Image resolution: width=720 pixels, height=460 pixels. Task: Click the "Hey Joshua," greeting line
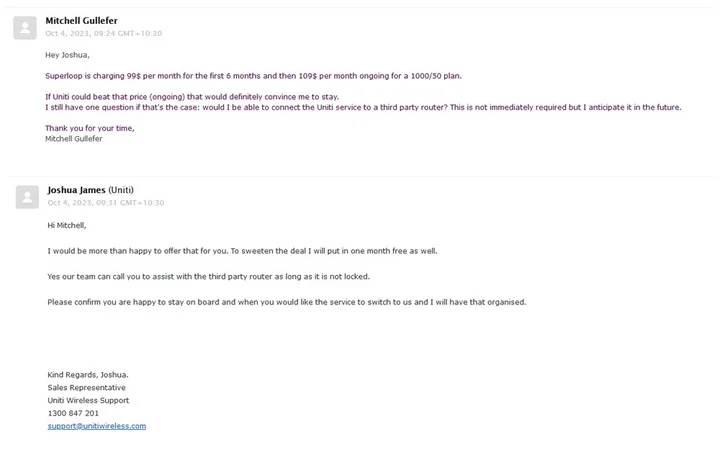(67, 55)
